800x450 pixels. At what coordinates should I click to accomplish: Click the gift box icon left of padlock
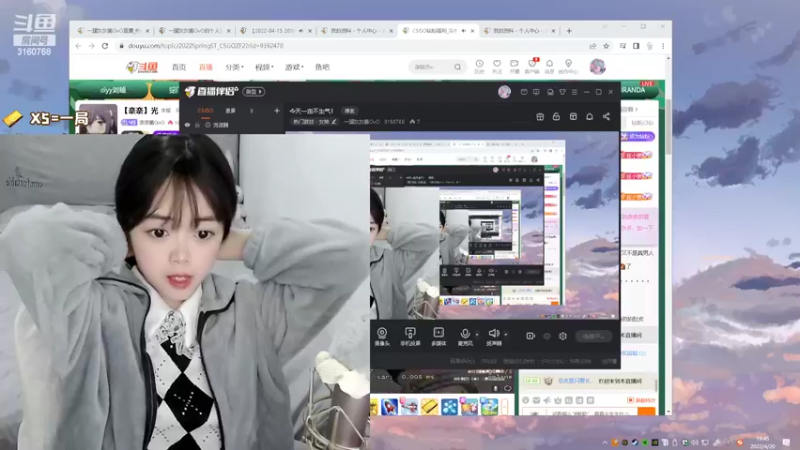click(x=540, y=116)
